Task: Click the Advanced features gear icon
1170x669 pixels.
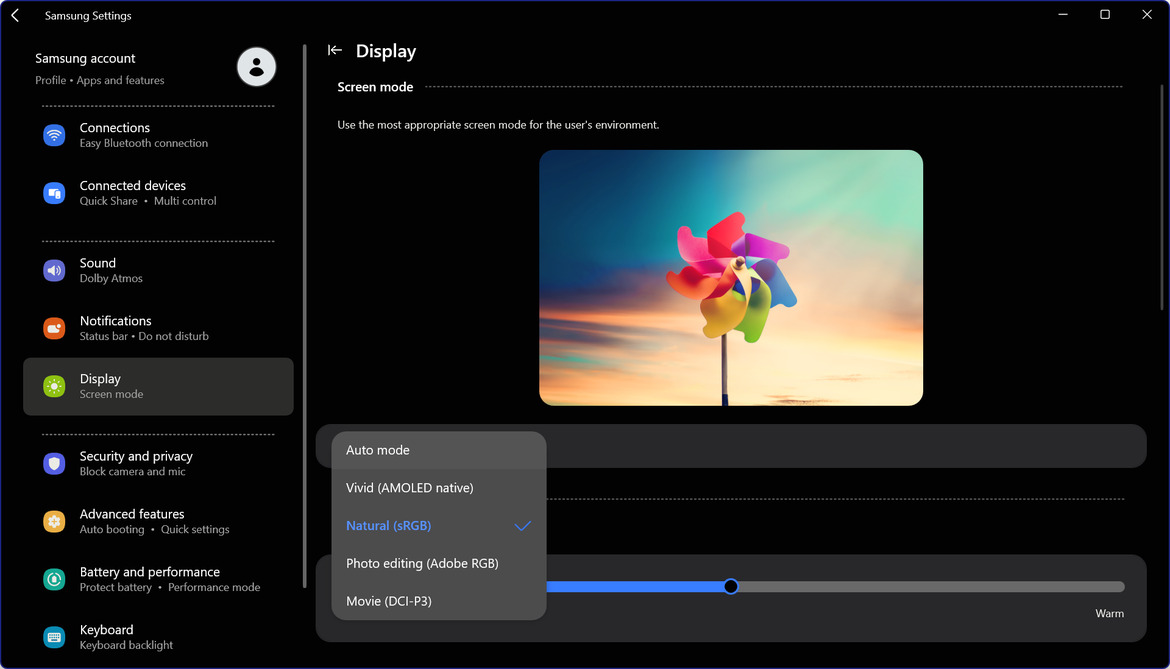Action: click(54, 521)
